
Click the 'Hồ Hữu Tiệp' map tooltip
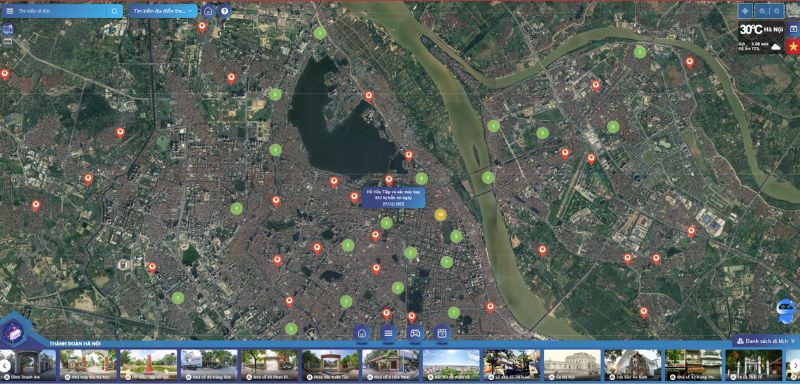[x=393, y=197]
